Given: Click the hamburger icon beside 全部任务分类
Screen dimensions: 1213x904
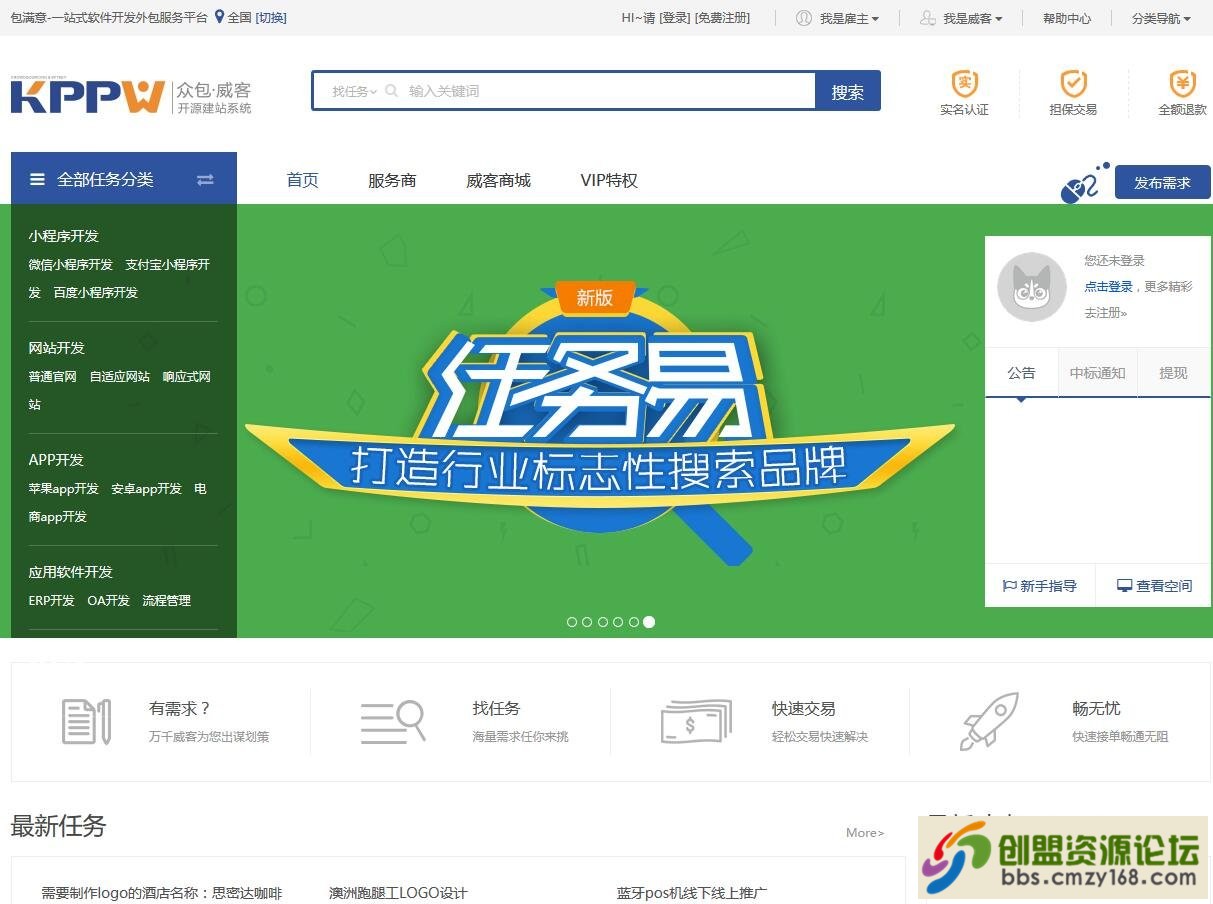Looking at the screenshot, I should click(38, 179).
